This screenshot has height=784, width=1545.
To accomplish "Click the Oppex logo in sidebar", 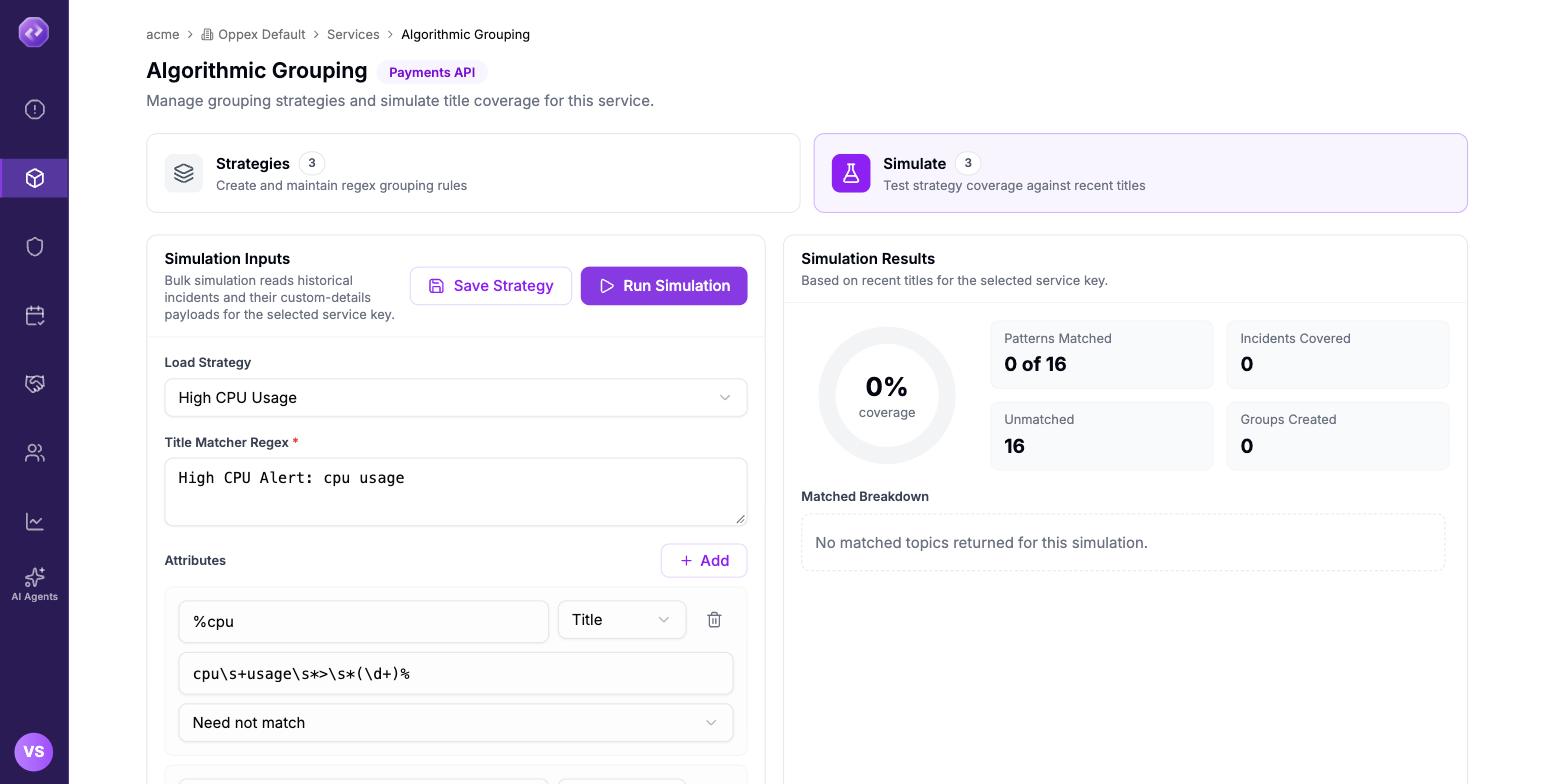I will [34, 32].
